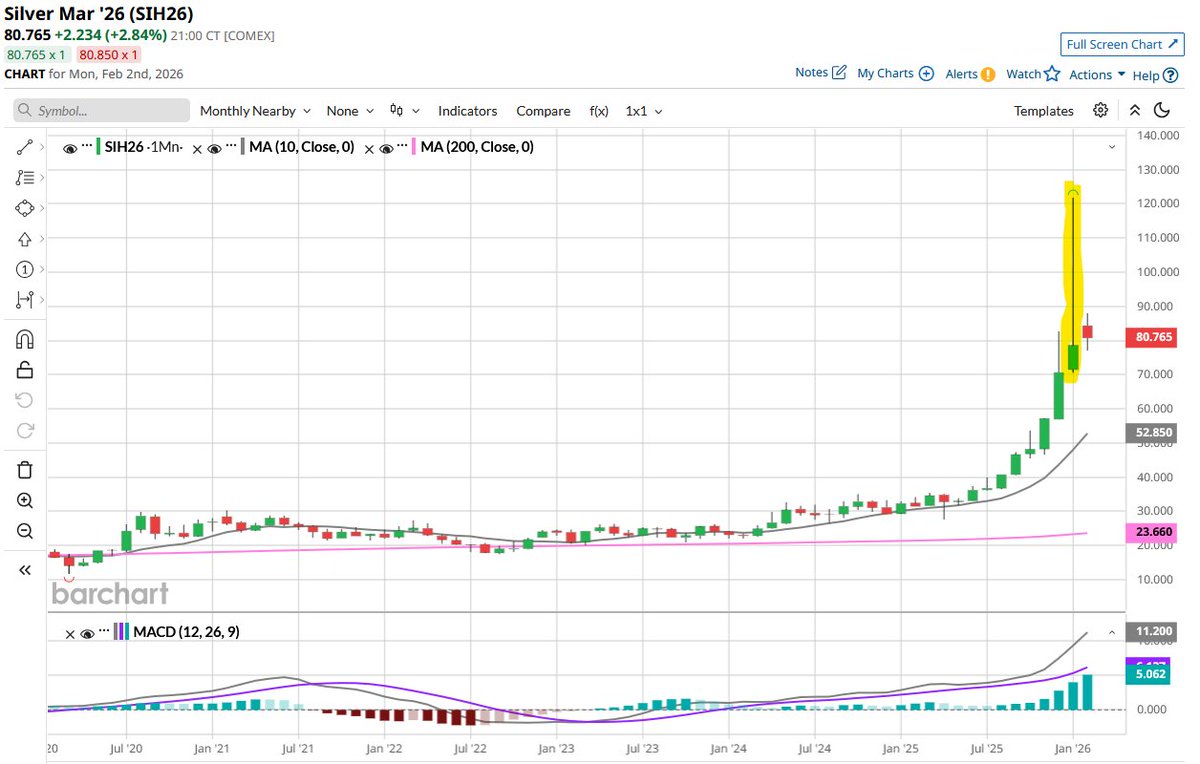
Task: Open the Actions dropdown menu
Action: click(x=1097, y=75)
